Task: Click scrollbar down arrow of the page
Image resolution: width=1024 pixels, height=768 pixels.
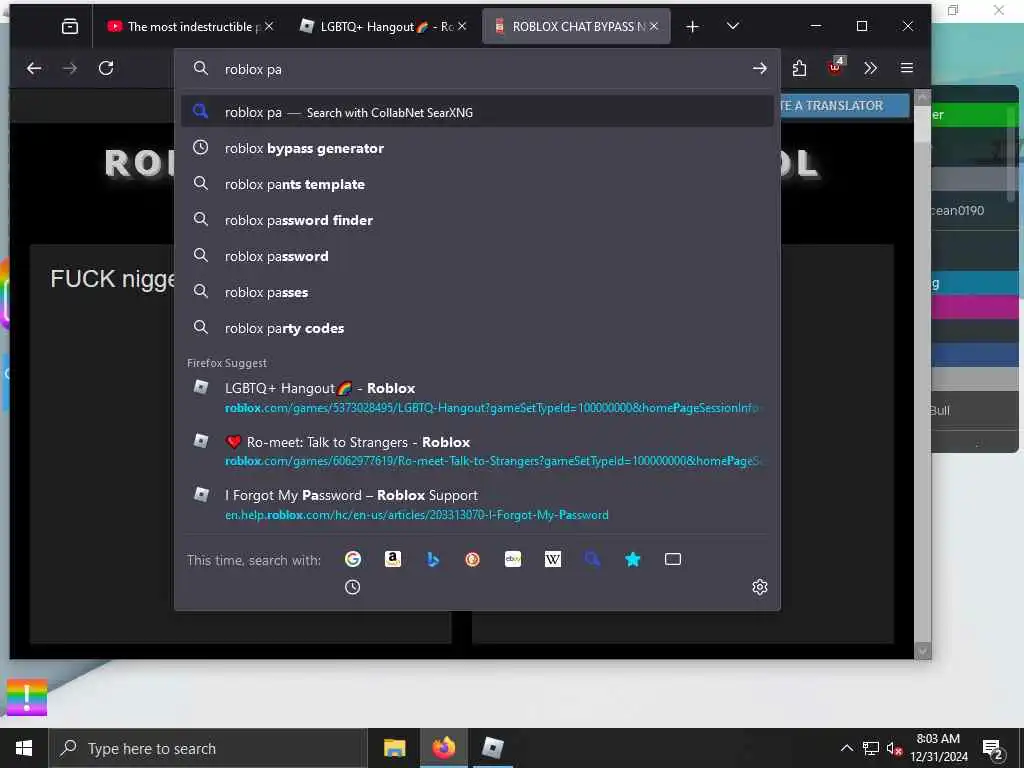Action: (922, 651)
